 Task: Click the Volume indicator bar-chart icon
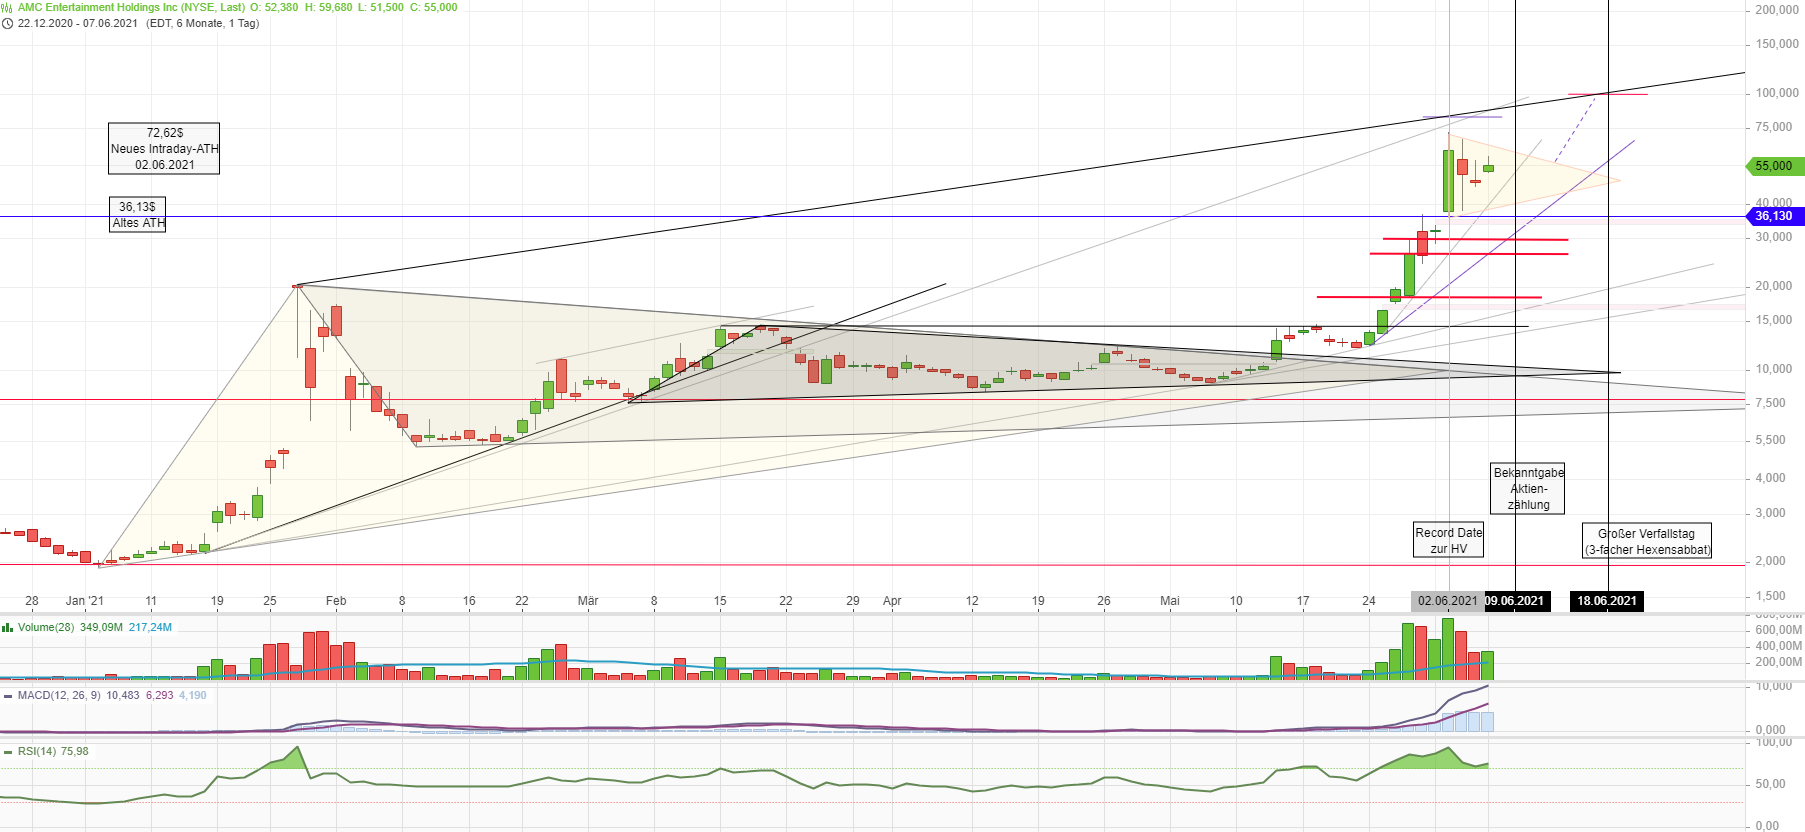coord(7,627)
